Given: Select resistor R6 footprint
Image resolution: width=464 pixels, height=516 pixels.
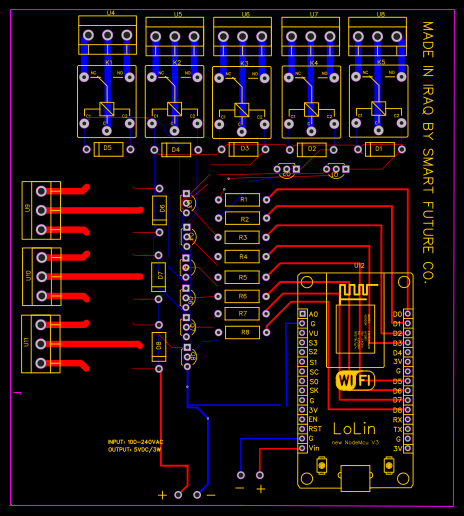Looking at the screenshot, I should point(242,296).
